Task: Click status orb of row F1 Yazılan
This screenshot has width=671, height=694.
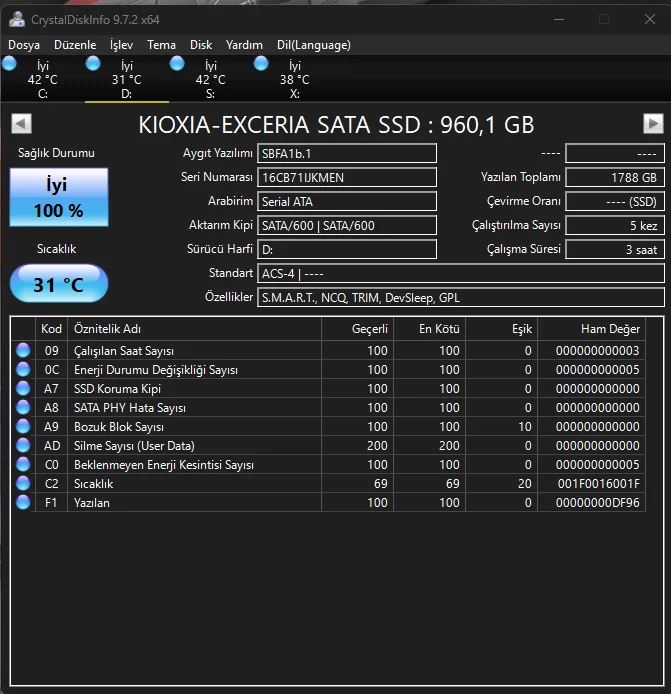Action: tap(23, 502)
